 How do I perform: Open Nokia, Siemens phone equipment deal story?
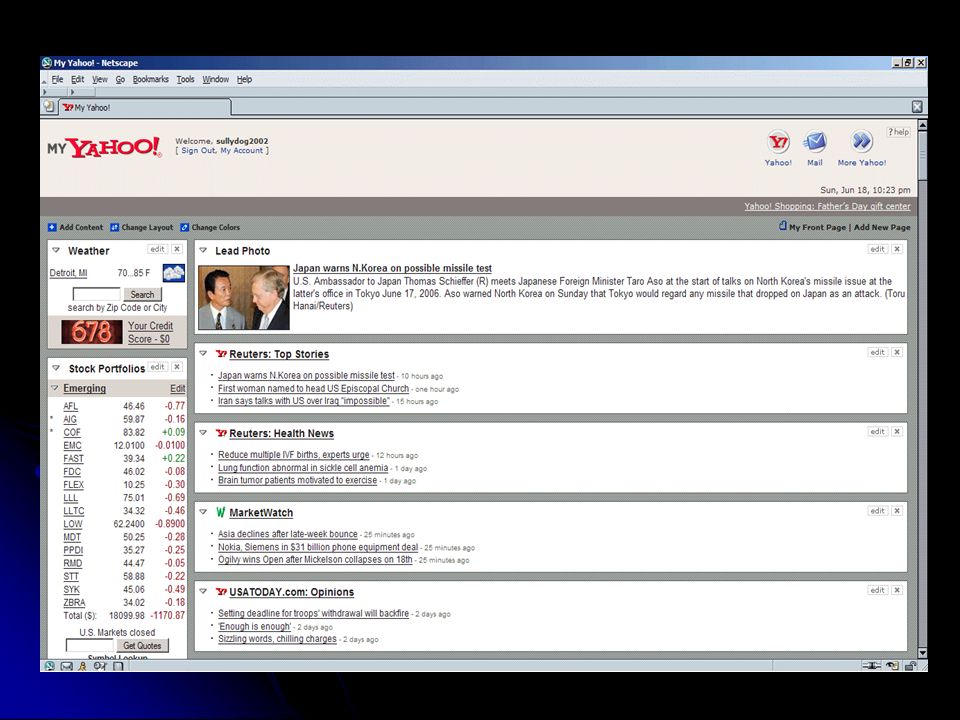point(318,547)
